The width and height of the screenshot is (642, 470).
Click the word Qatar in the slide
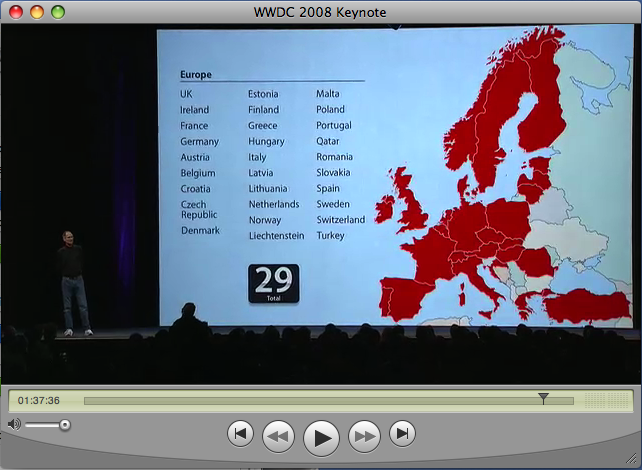pyautogui.click(x=328, y=141)
